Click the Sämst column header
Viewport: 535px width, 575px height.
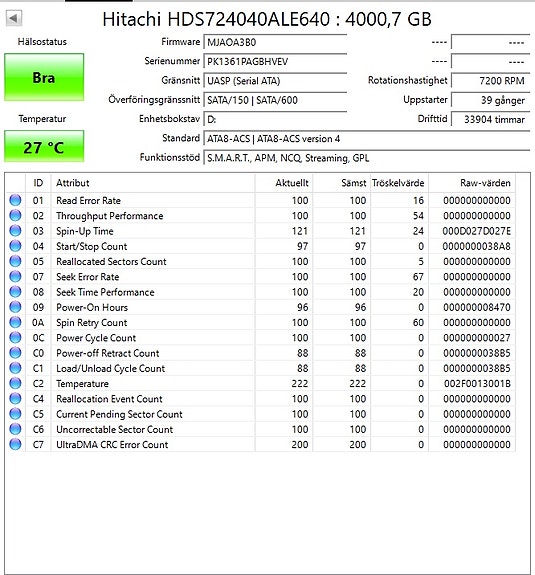341,183
